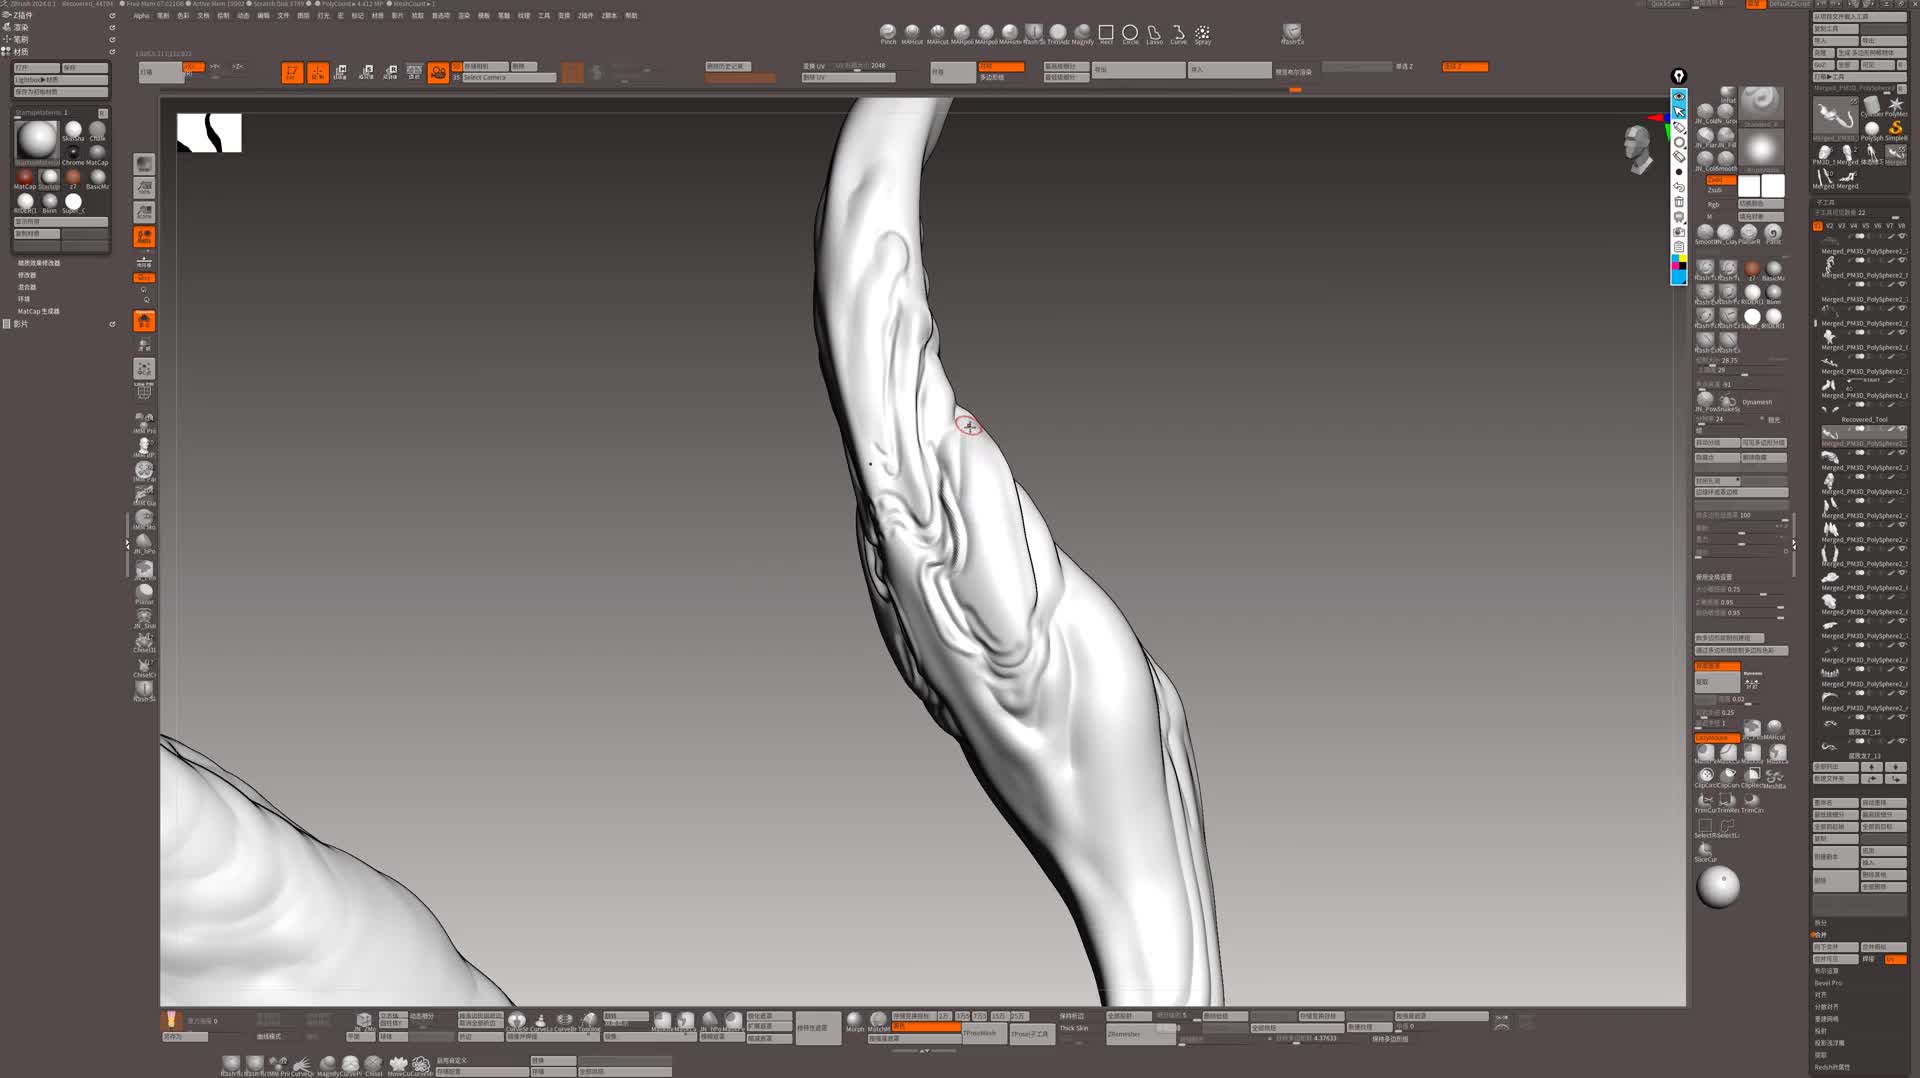Select the Pinch brush in top shelf

(887, 33)
